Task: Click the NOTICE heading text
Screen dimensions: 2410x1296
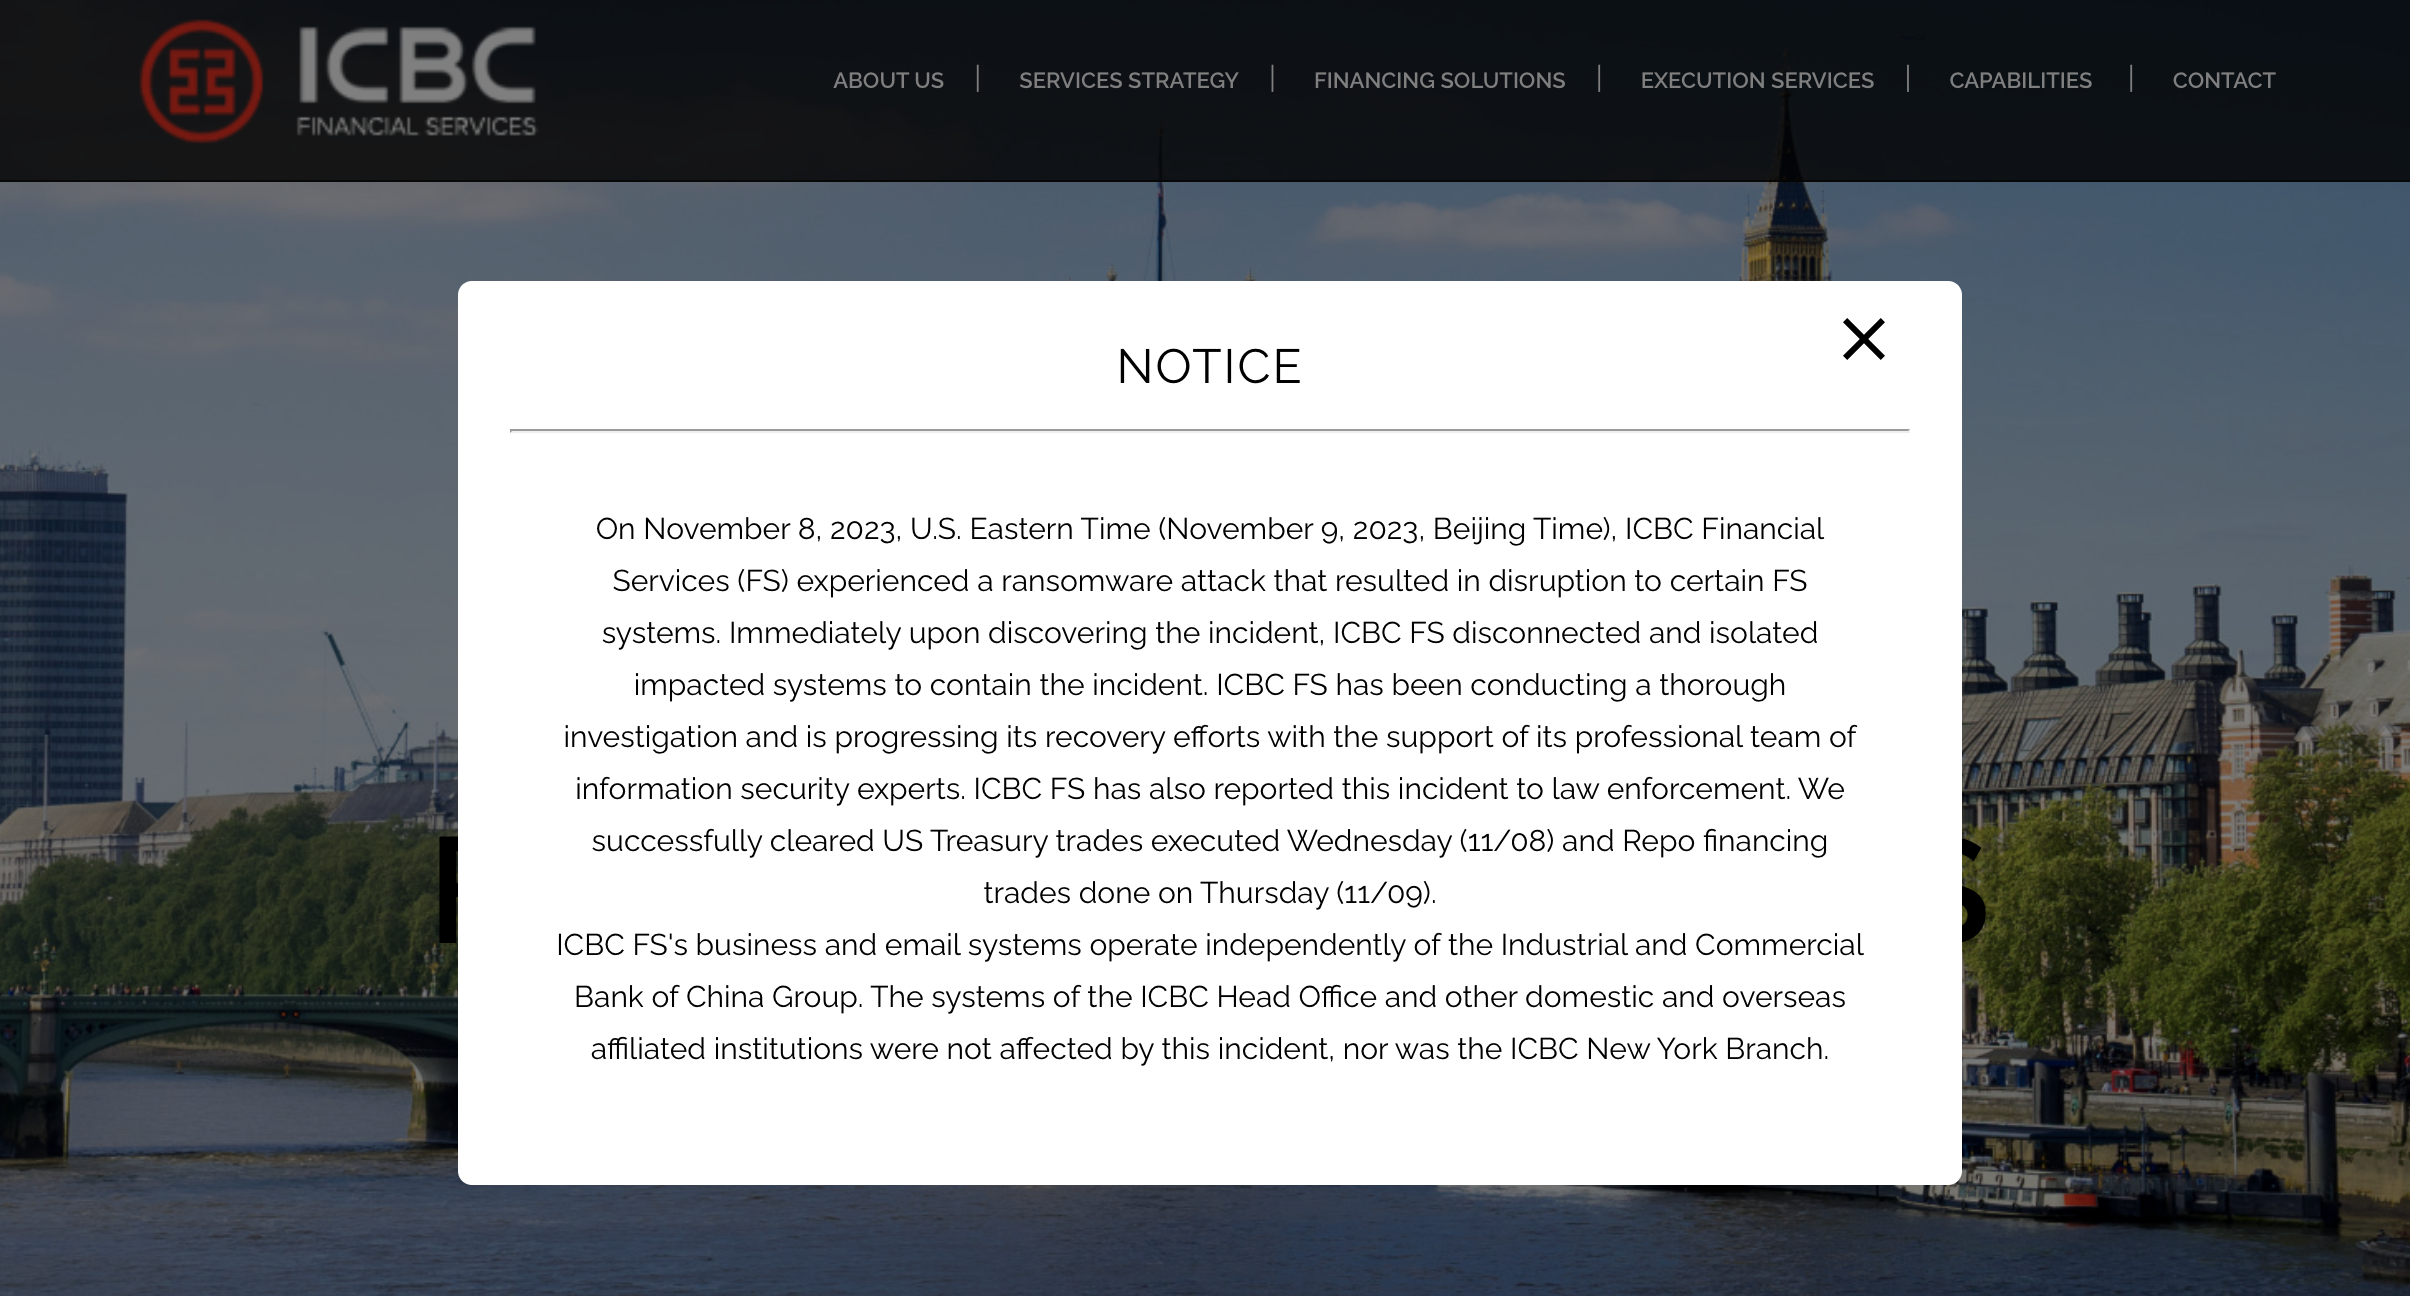Action: coord(1209,367)
